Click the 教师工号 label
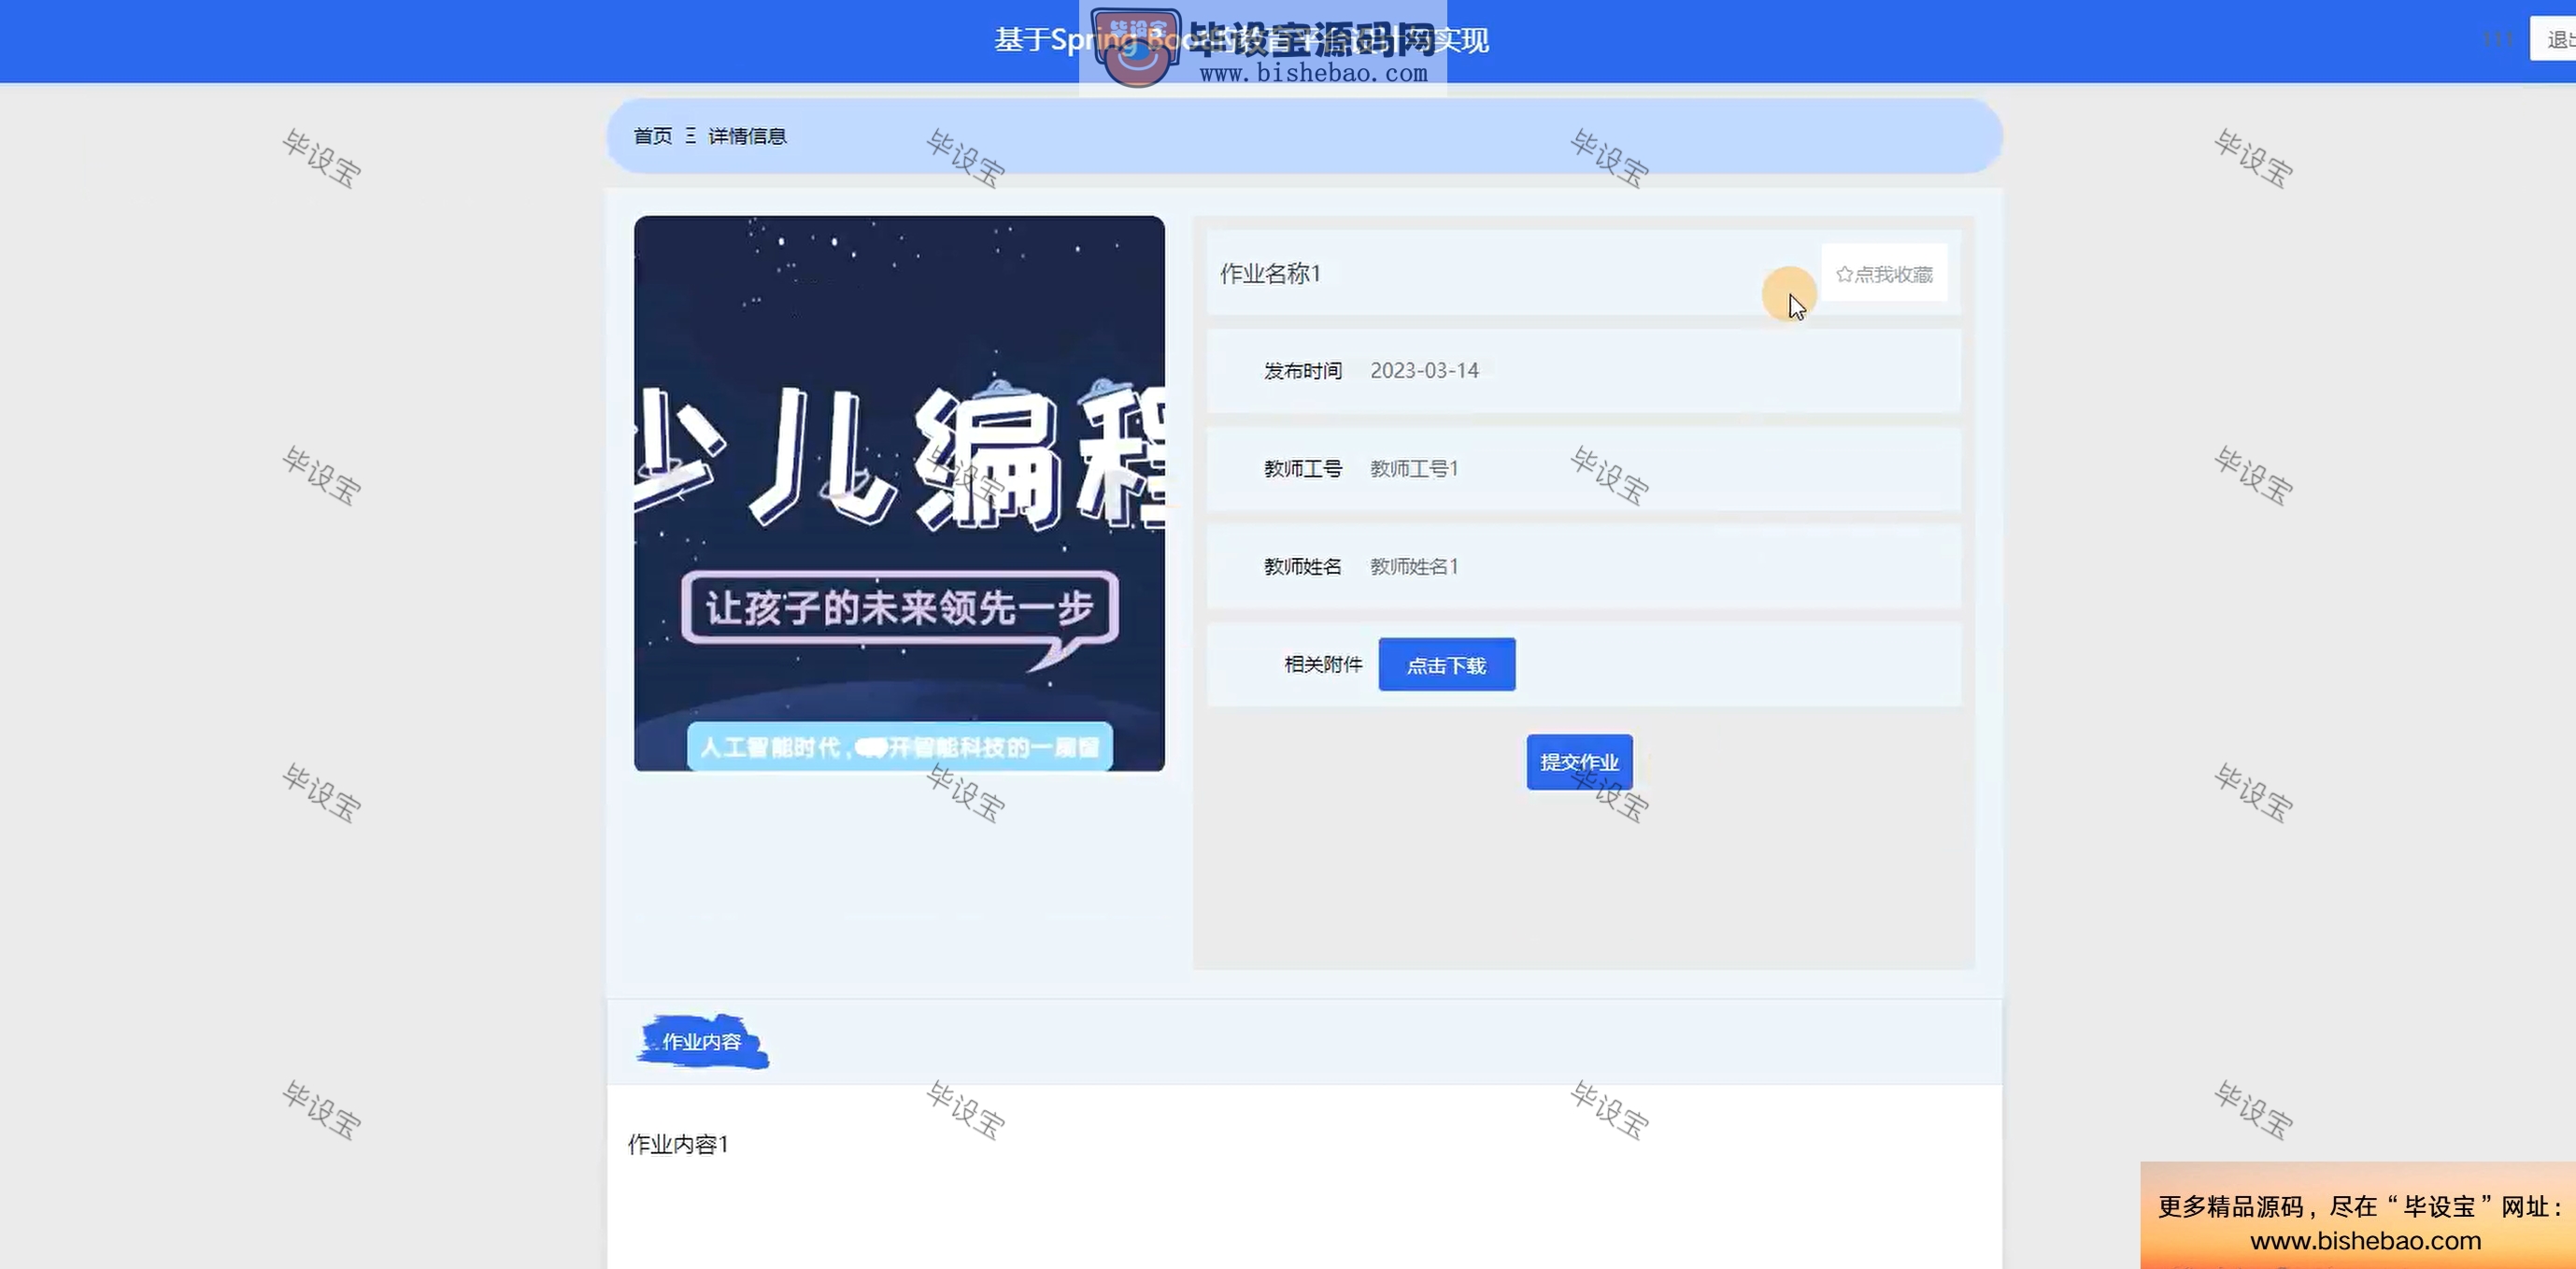The height and width of the screenshot is (1269, 2576). pyautogui.click(x=1302, y=469)
